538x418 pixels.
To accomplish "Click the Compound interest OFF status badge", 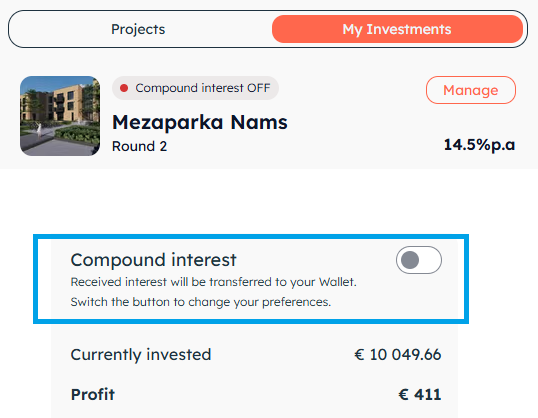I will [x=195, y=88].
